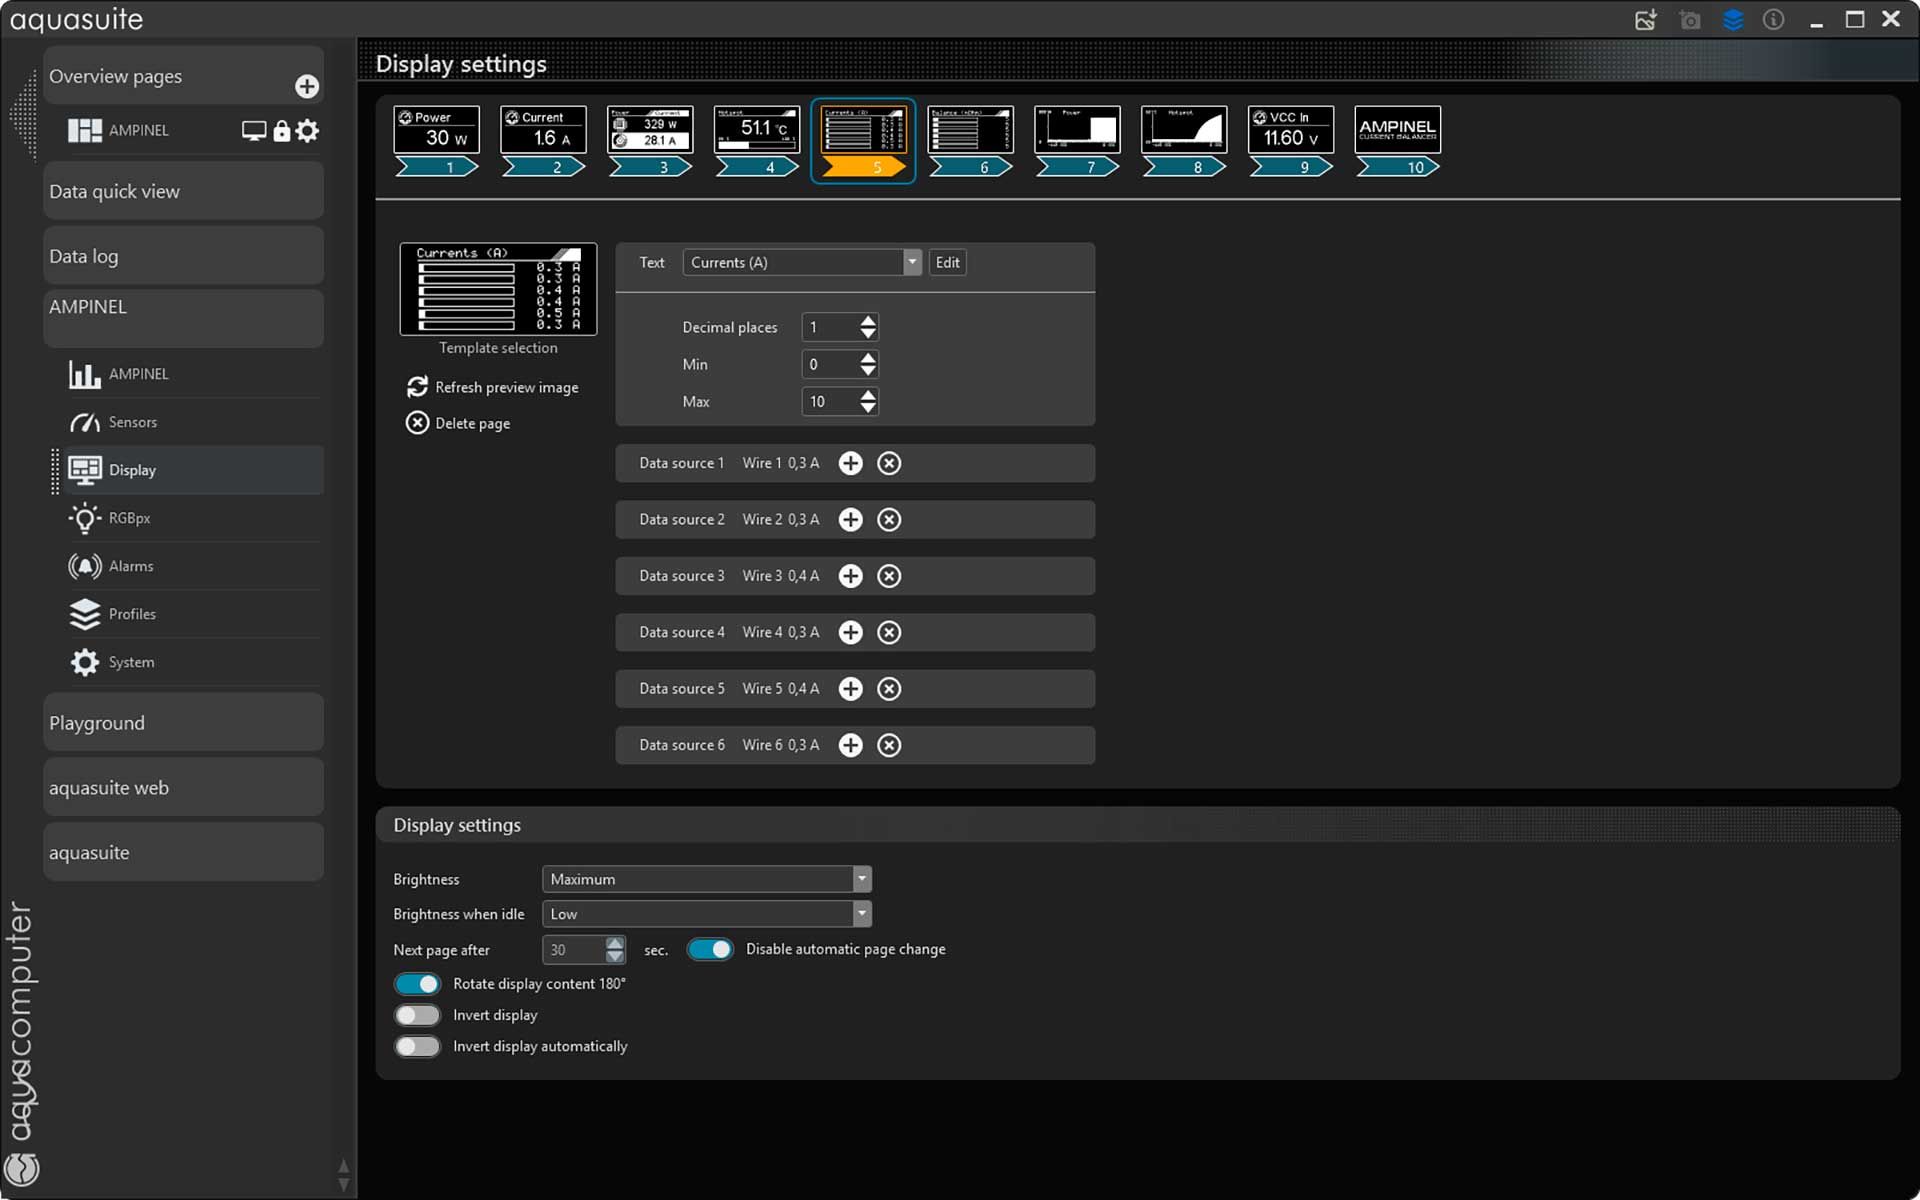This screenshot has width=1920, height=1200.
Task: Expand Brightness when idle dropdown
Action: [x=706, y=914]
